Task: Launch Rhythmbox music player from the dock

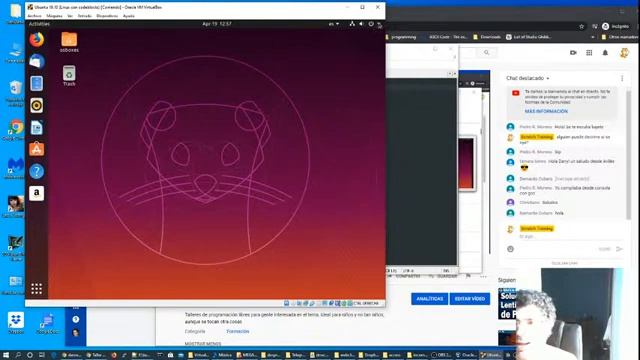Action: point(36,105)
